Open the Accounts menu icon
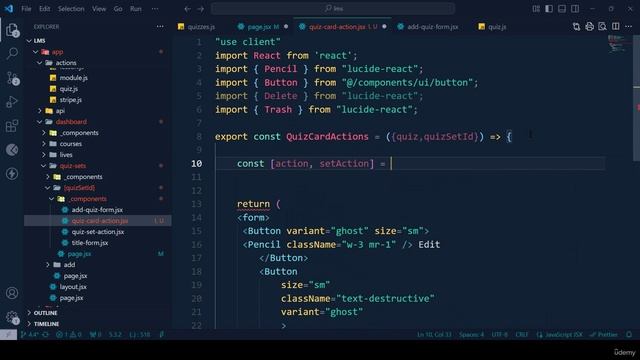Image resolution: width=640 pixels, height=360 pixels. click(x=12, y=293)
